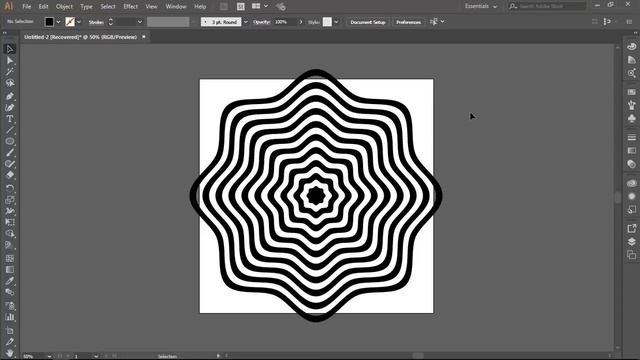
Task: Open the Symbols panel club icon
Action: tap(631, 118)
